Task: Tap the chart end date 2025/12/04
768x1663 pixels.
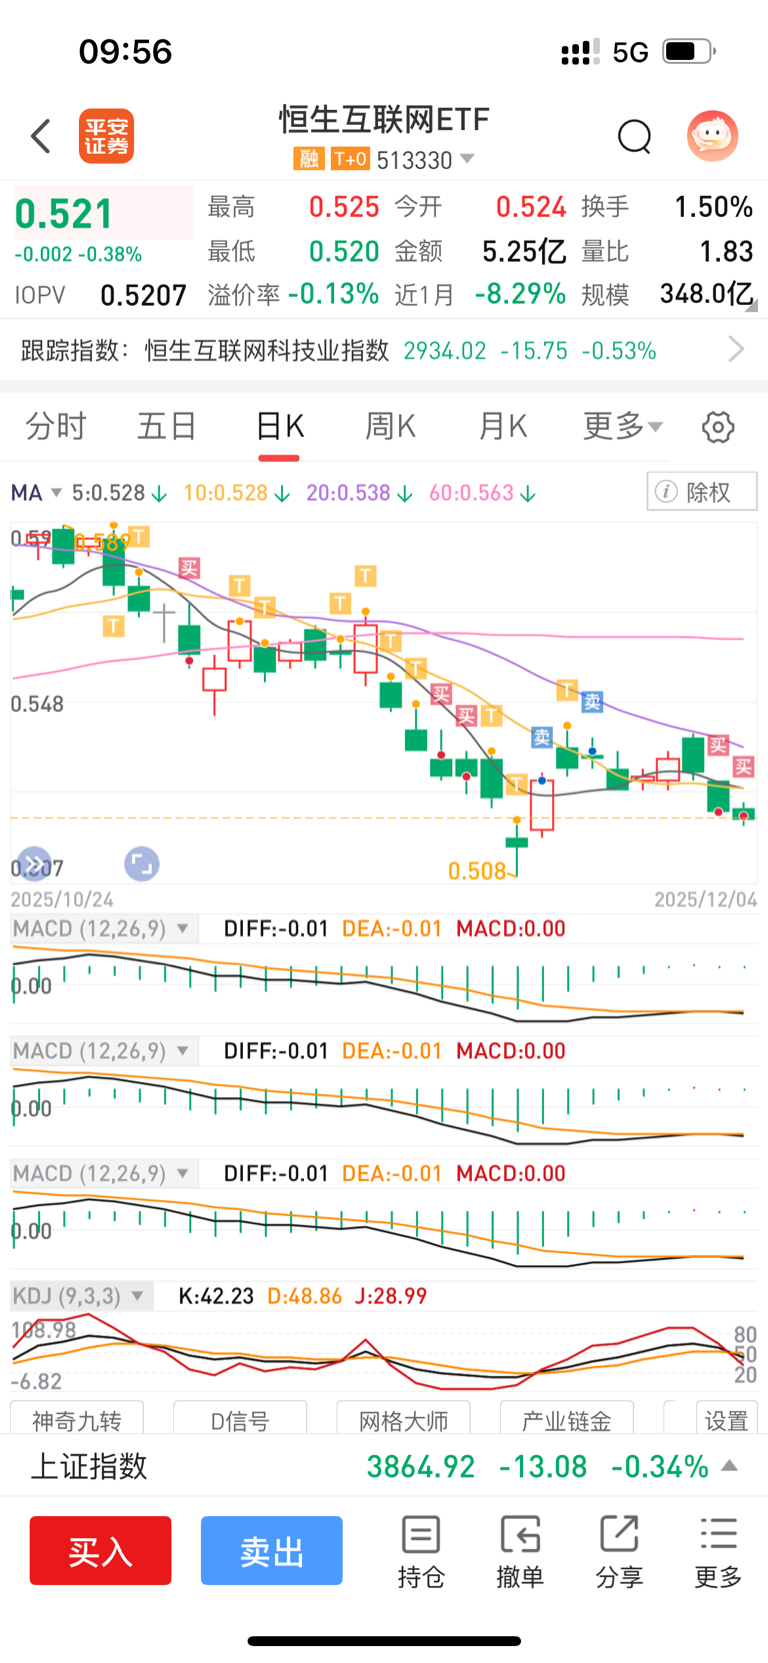Action: pyautogui.click(x=706, y=900)
